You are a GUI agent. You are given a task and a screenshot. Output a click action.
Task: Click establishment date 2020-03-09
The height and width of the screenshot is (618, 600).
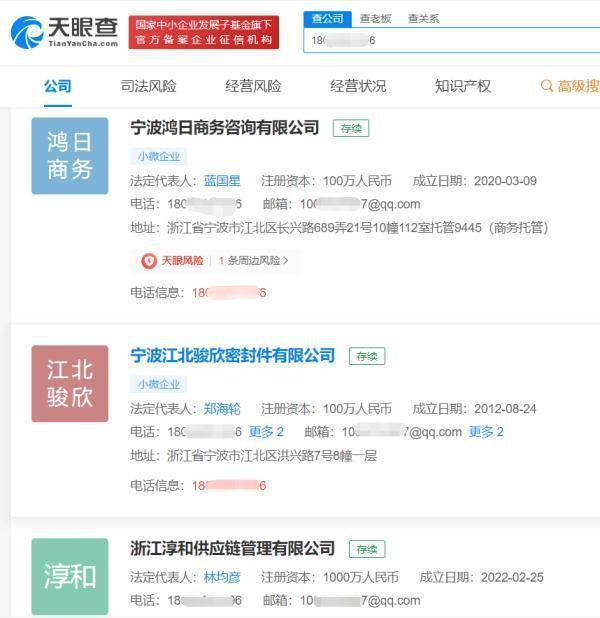(505, 181)
